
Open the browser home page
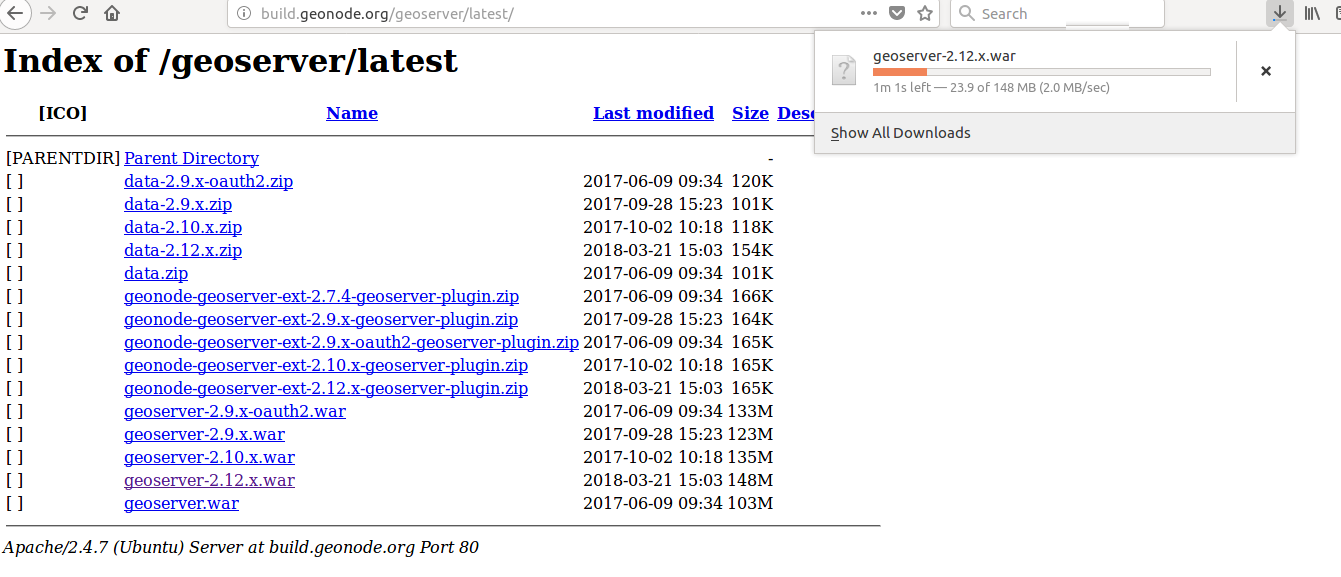coord(112,13)
